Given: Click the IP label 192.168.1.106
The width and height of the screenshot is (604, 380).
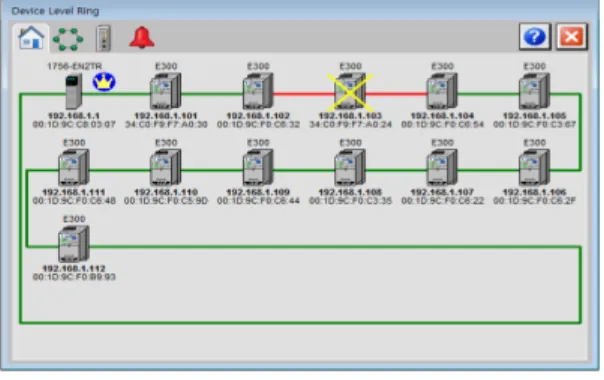Looking at the screenshot, I should [534, 192].
